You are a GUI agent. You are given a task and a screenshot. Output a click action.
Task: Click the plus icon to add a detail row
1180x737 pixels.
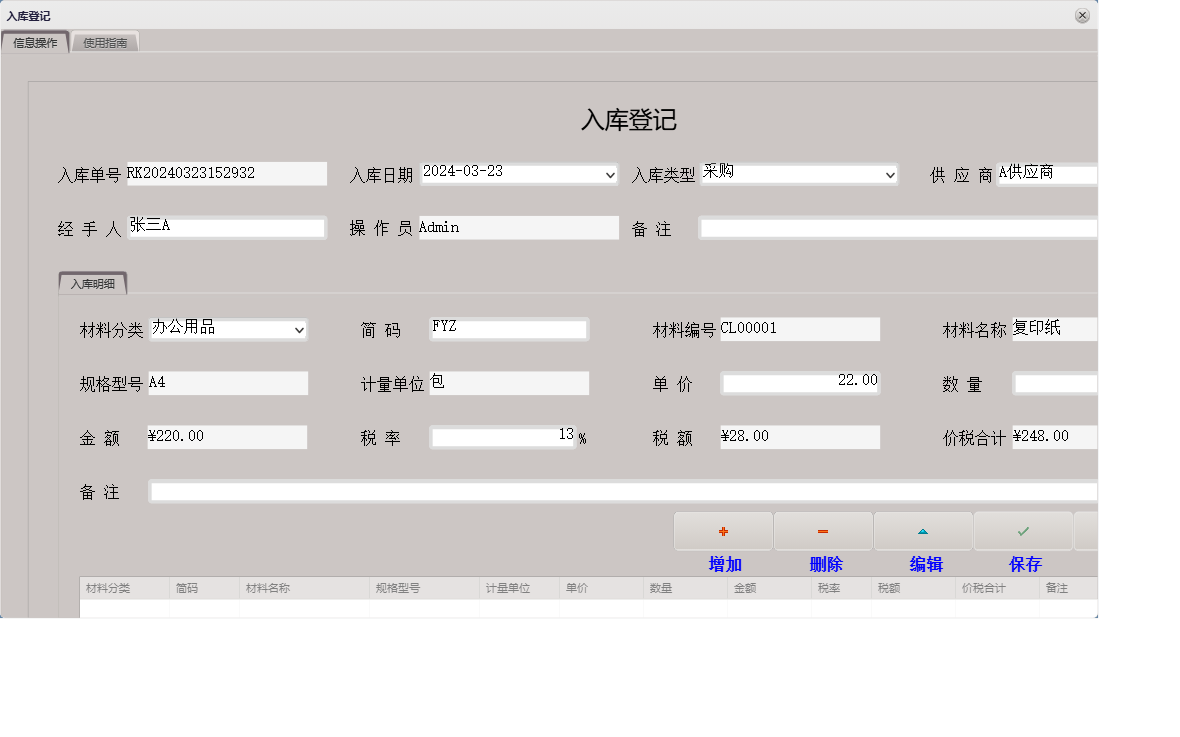point(722,530)
